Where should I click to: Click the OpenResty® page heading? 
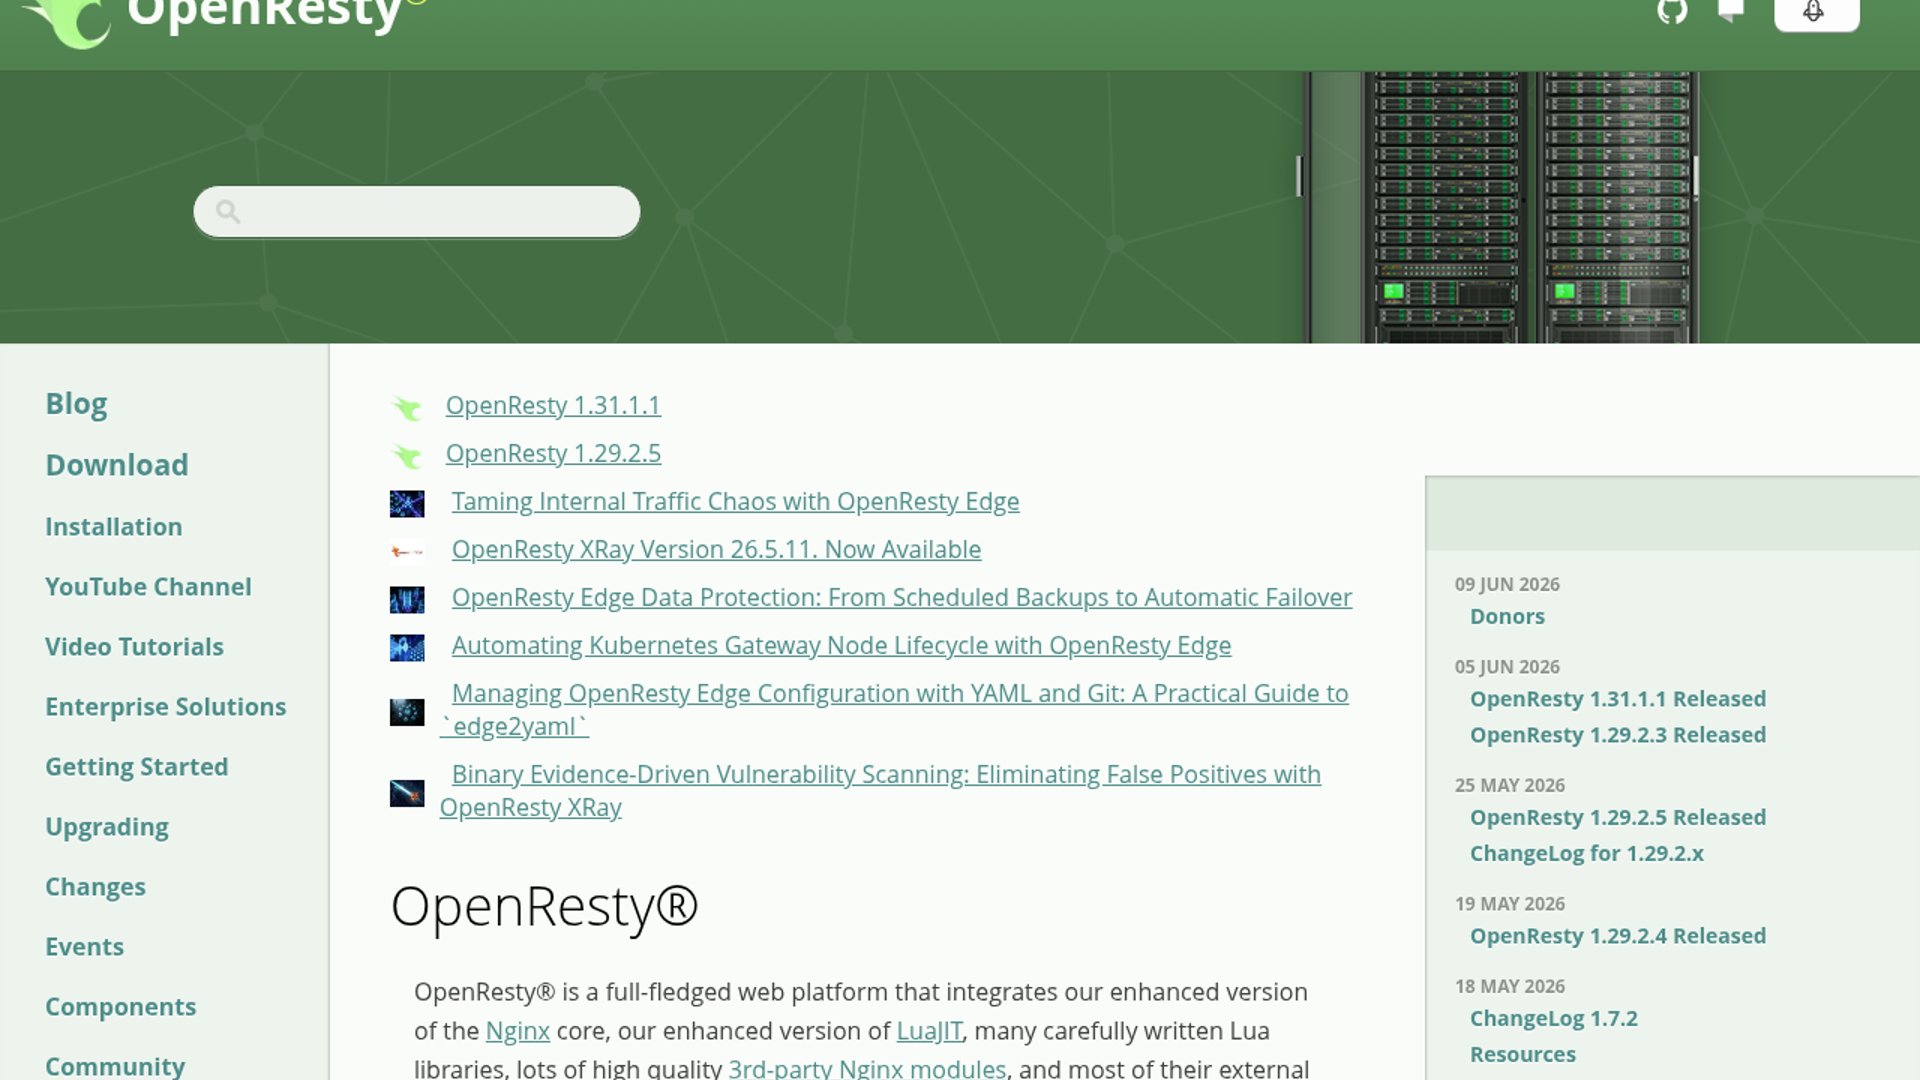[544, 906]
